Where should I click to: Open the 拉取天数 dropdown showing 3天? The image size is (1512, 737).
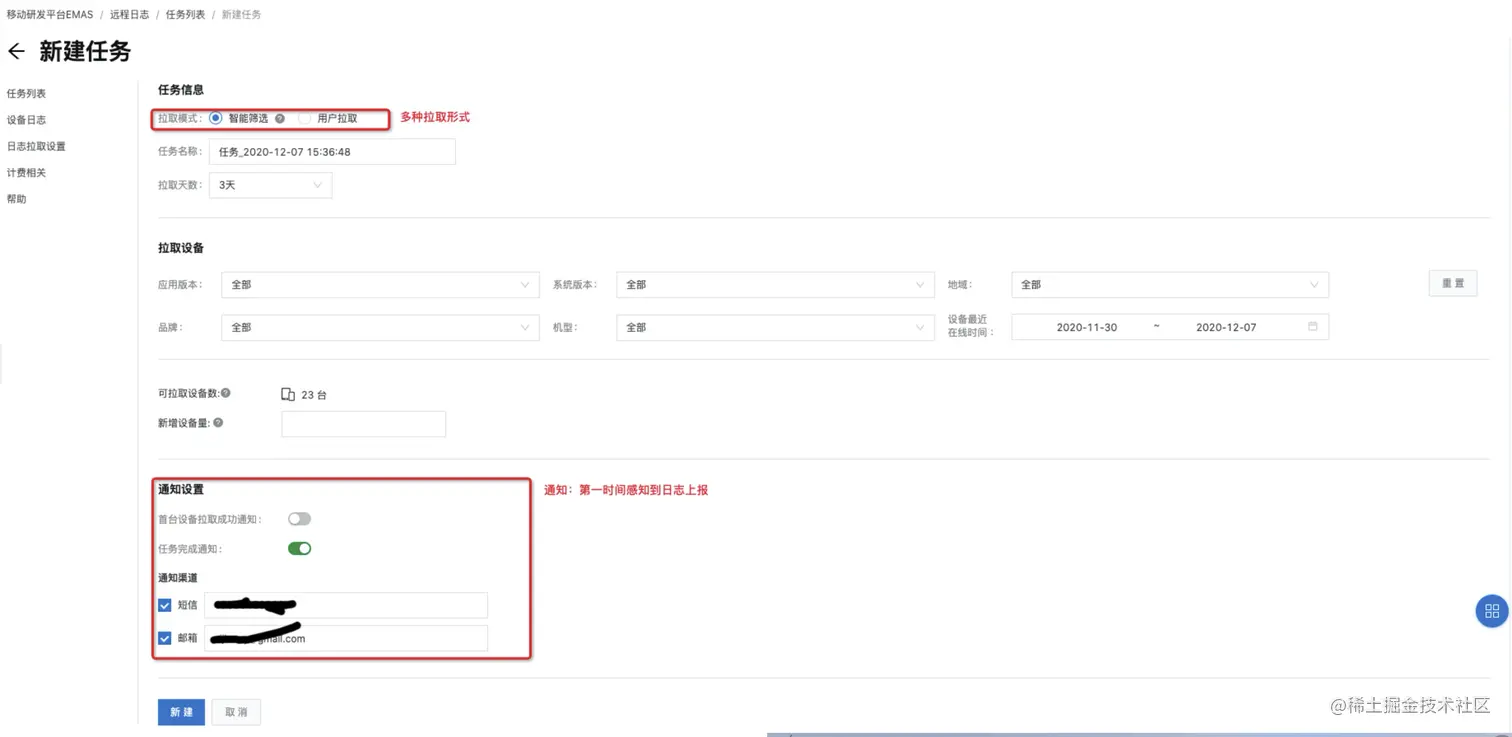(270, 185)
